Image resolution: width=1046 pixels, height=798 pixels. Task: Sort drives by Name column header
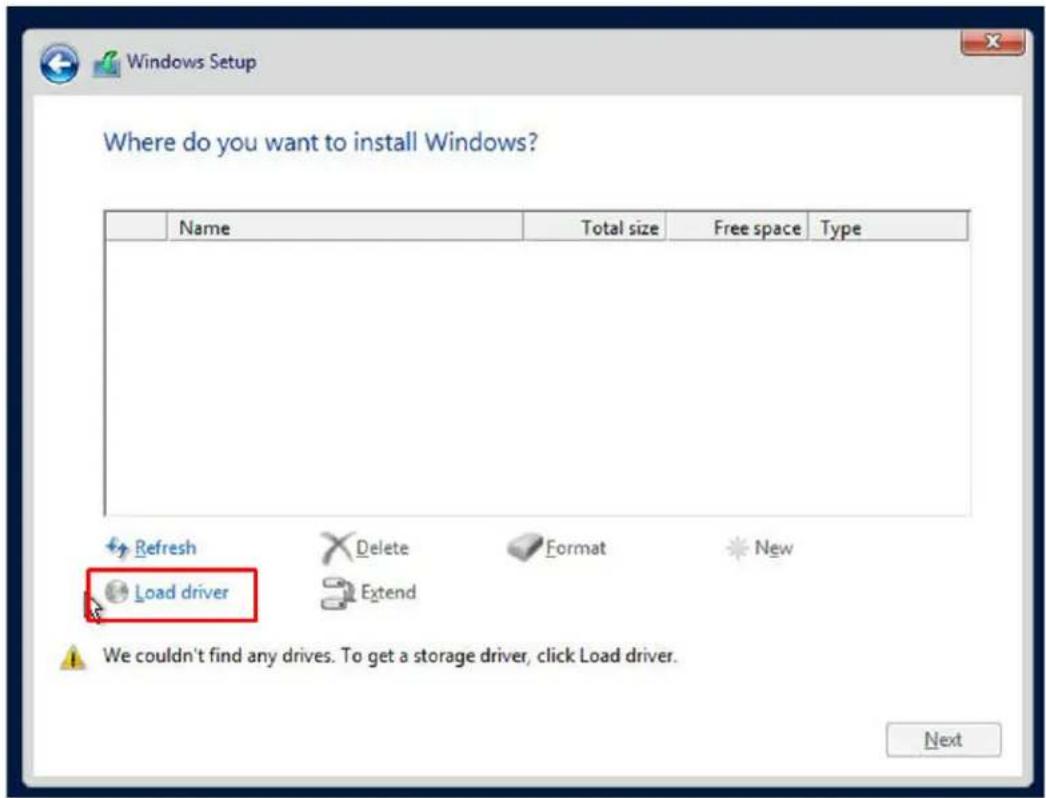[344, 228]
